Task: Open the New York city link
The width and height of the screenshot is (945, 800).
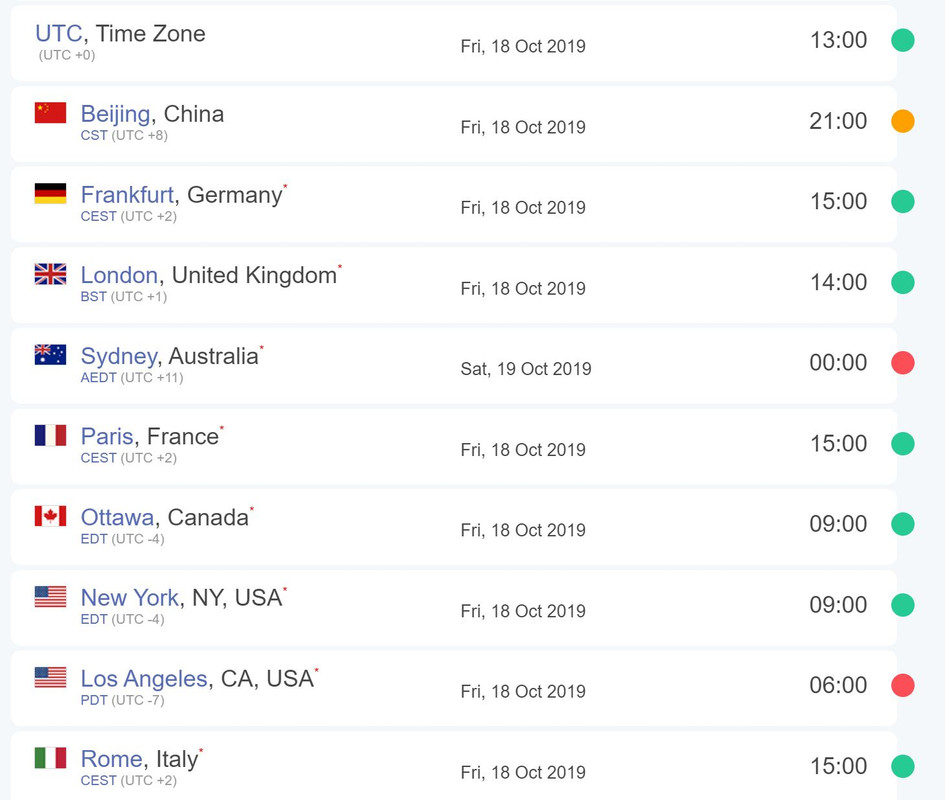Action: (130, 597)
